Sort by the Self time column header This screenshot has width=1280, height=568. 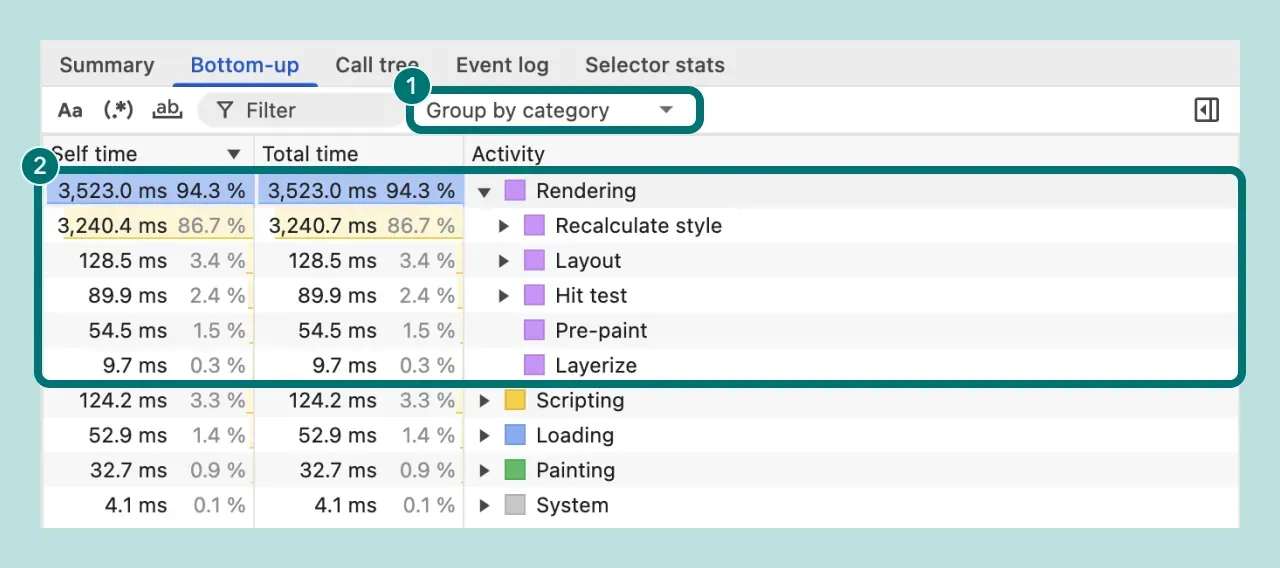tap(95, 154)
